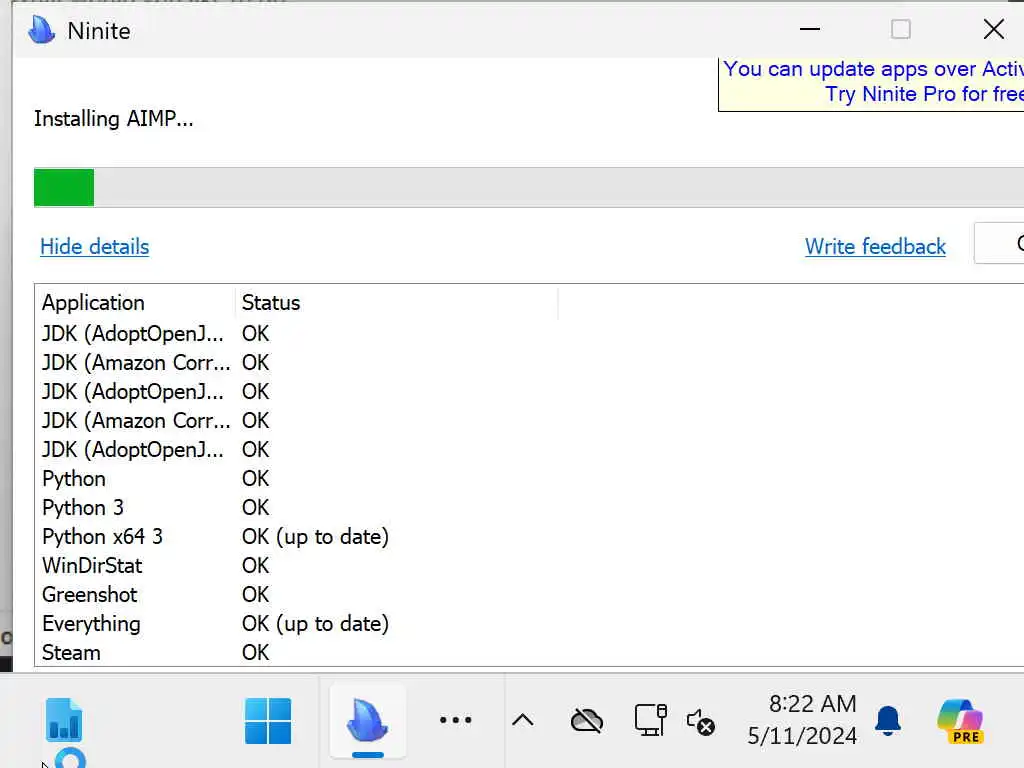Close the Ninite window
Image resolution: width=1024 pixels, height=768 pixels.
tap(994, 29)
